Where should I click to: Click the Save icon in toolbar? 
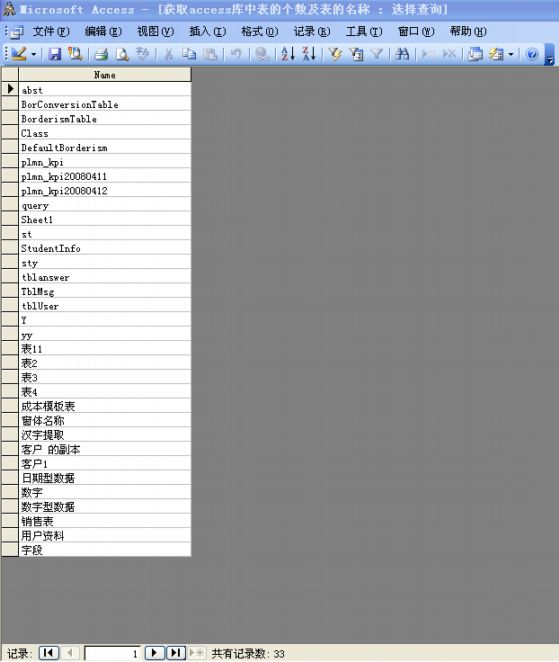[55, 54]
